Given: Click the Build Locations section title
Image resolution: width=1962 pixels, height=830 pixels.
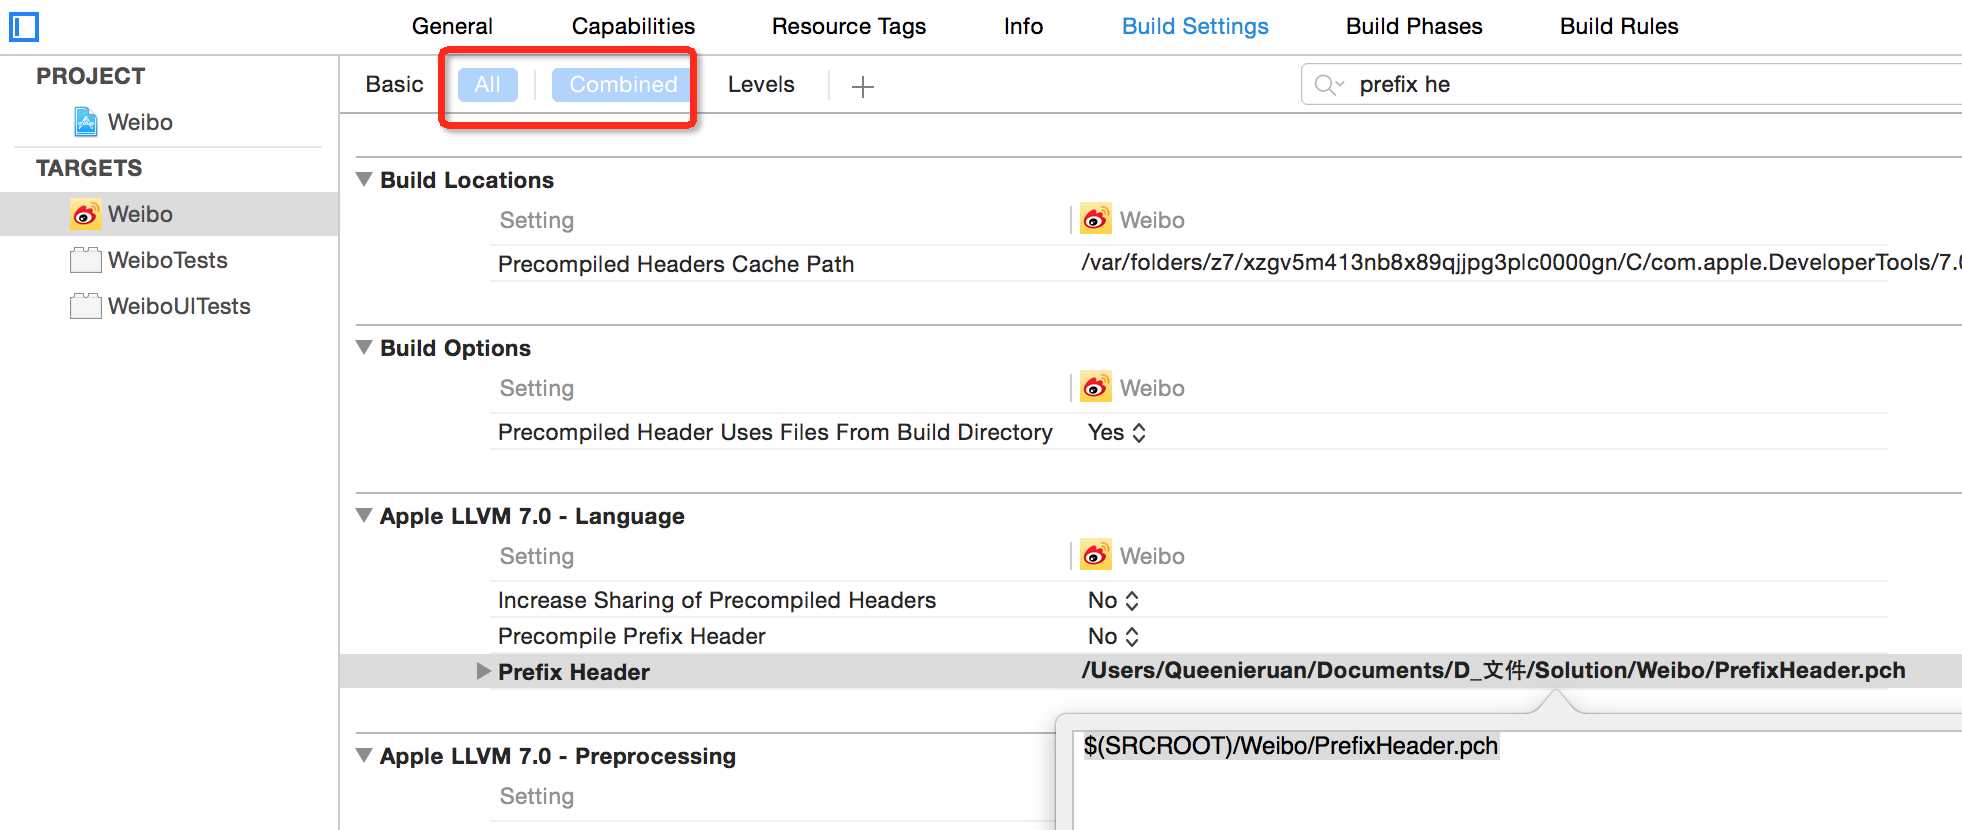Looking at the screenshot, I should click(467, 180).
